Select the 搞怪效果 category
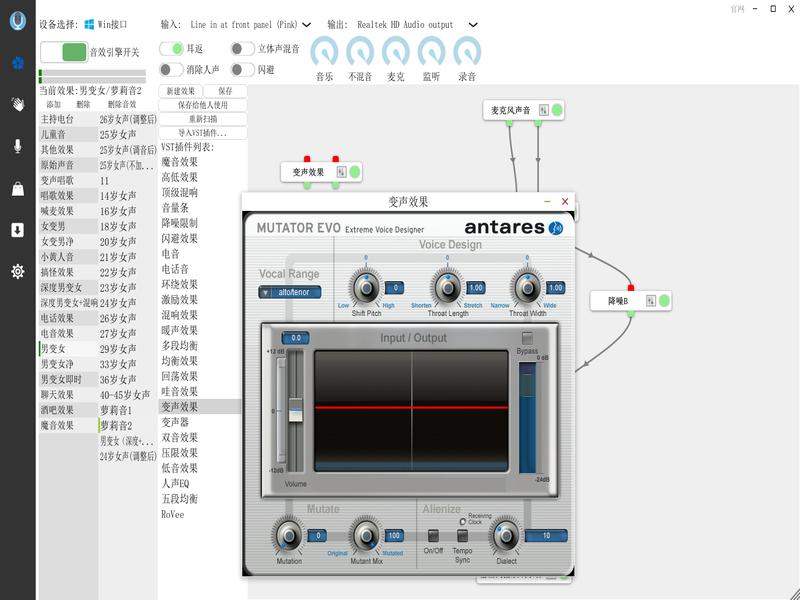800x600 pixels. pyautogui.click(x=68, y=272)
